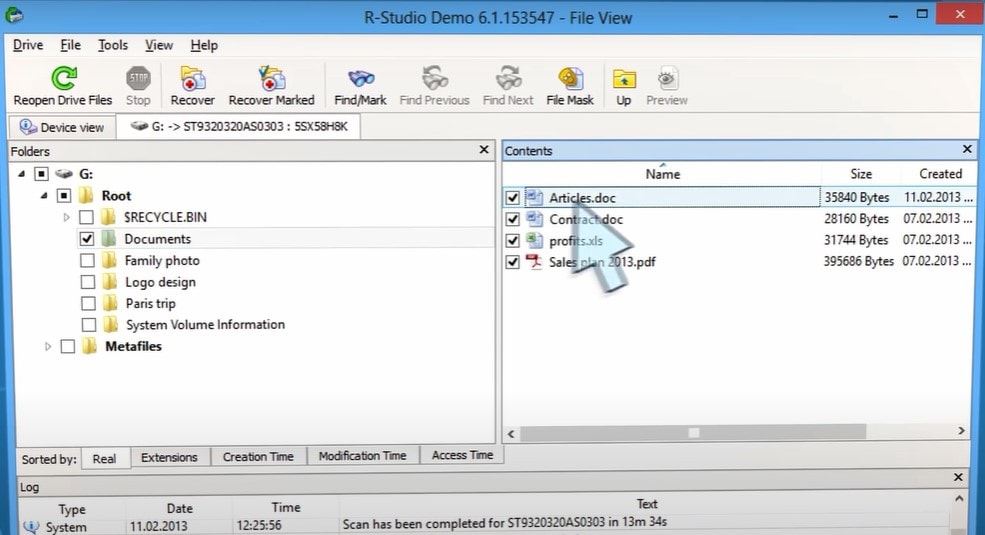Go Up one folder level
This screenshot has width=985, height=535.
pos(624,79)
